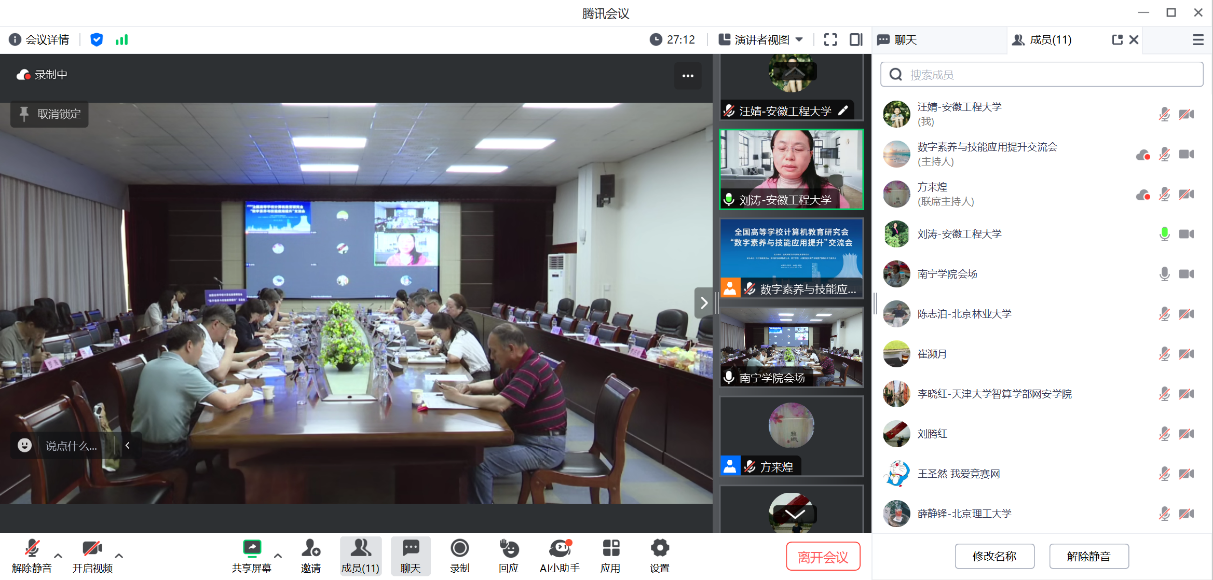Click the 邀请 invite icon

click(x=311, y=548)
